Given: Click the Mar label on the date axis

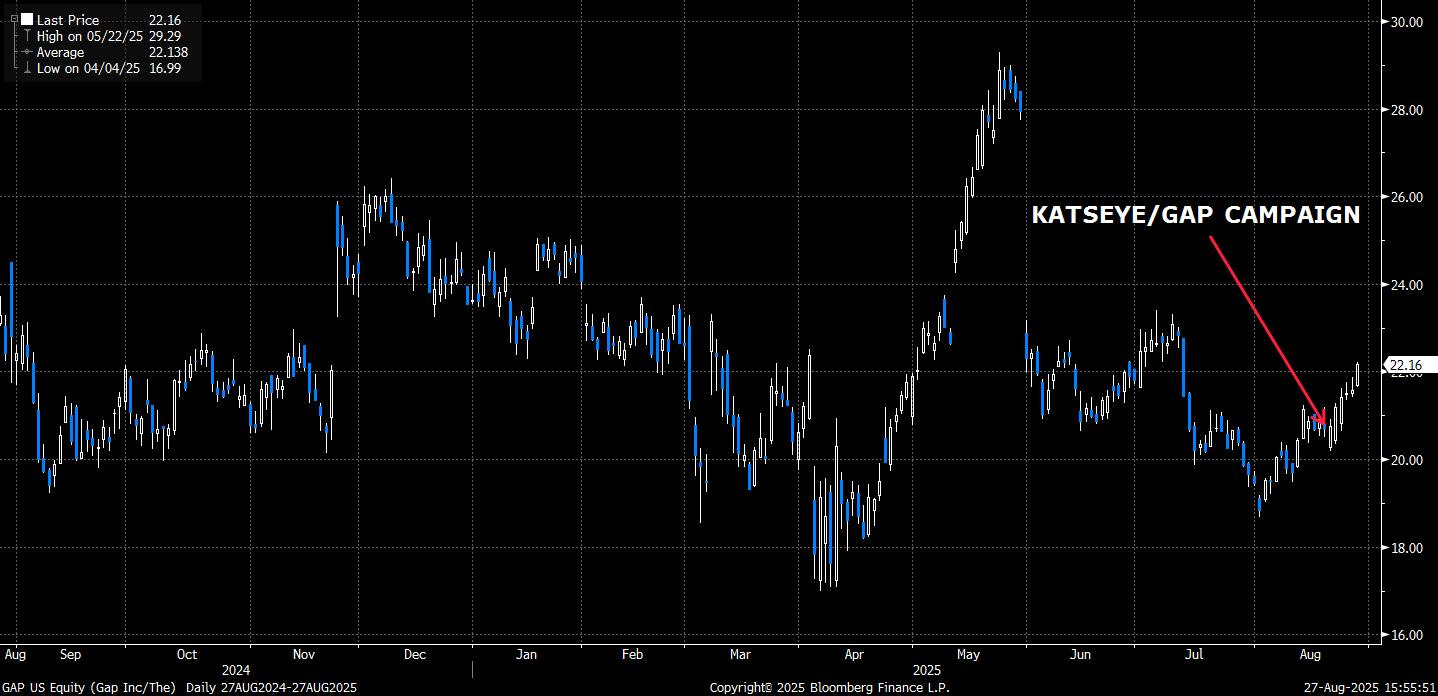Looking at the screenshot, I should pos(740,655).
